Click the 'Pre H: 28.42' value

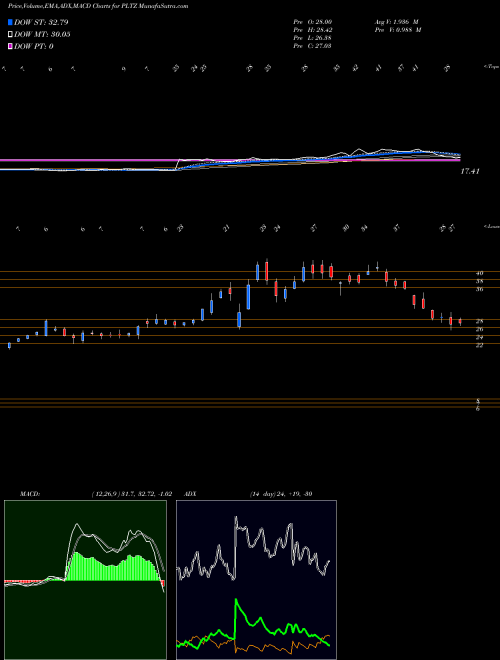313,30
